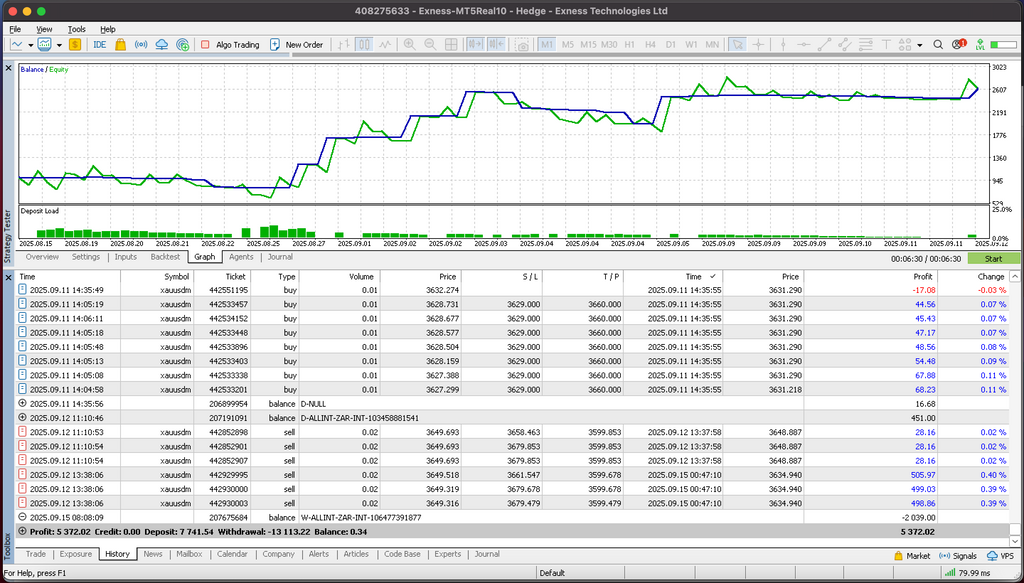This screenshot has height=583, width=1024.
Task: Toggle Algo Trading on or off
Action: coord(229,44)
